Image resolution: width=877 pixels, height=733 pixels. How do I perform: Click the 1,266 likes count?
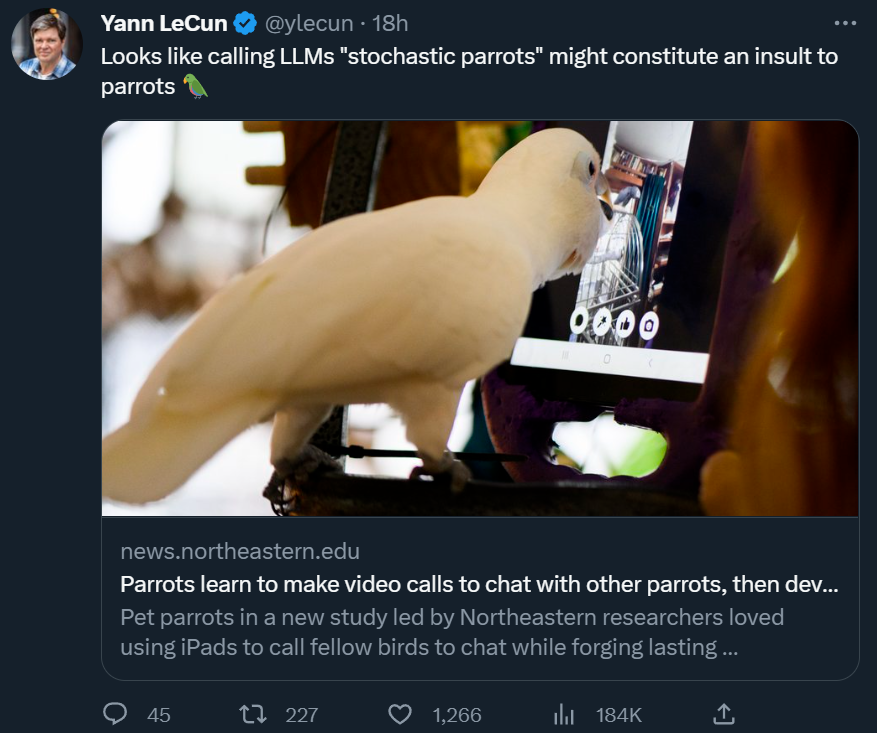[x=457, y=715]
